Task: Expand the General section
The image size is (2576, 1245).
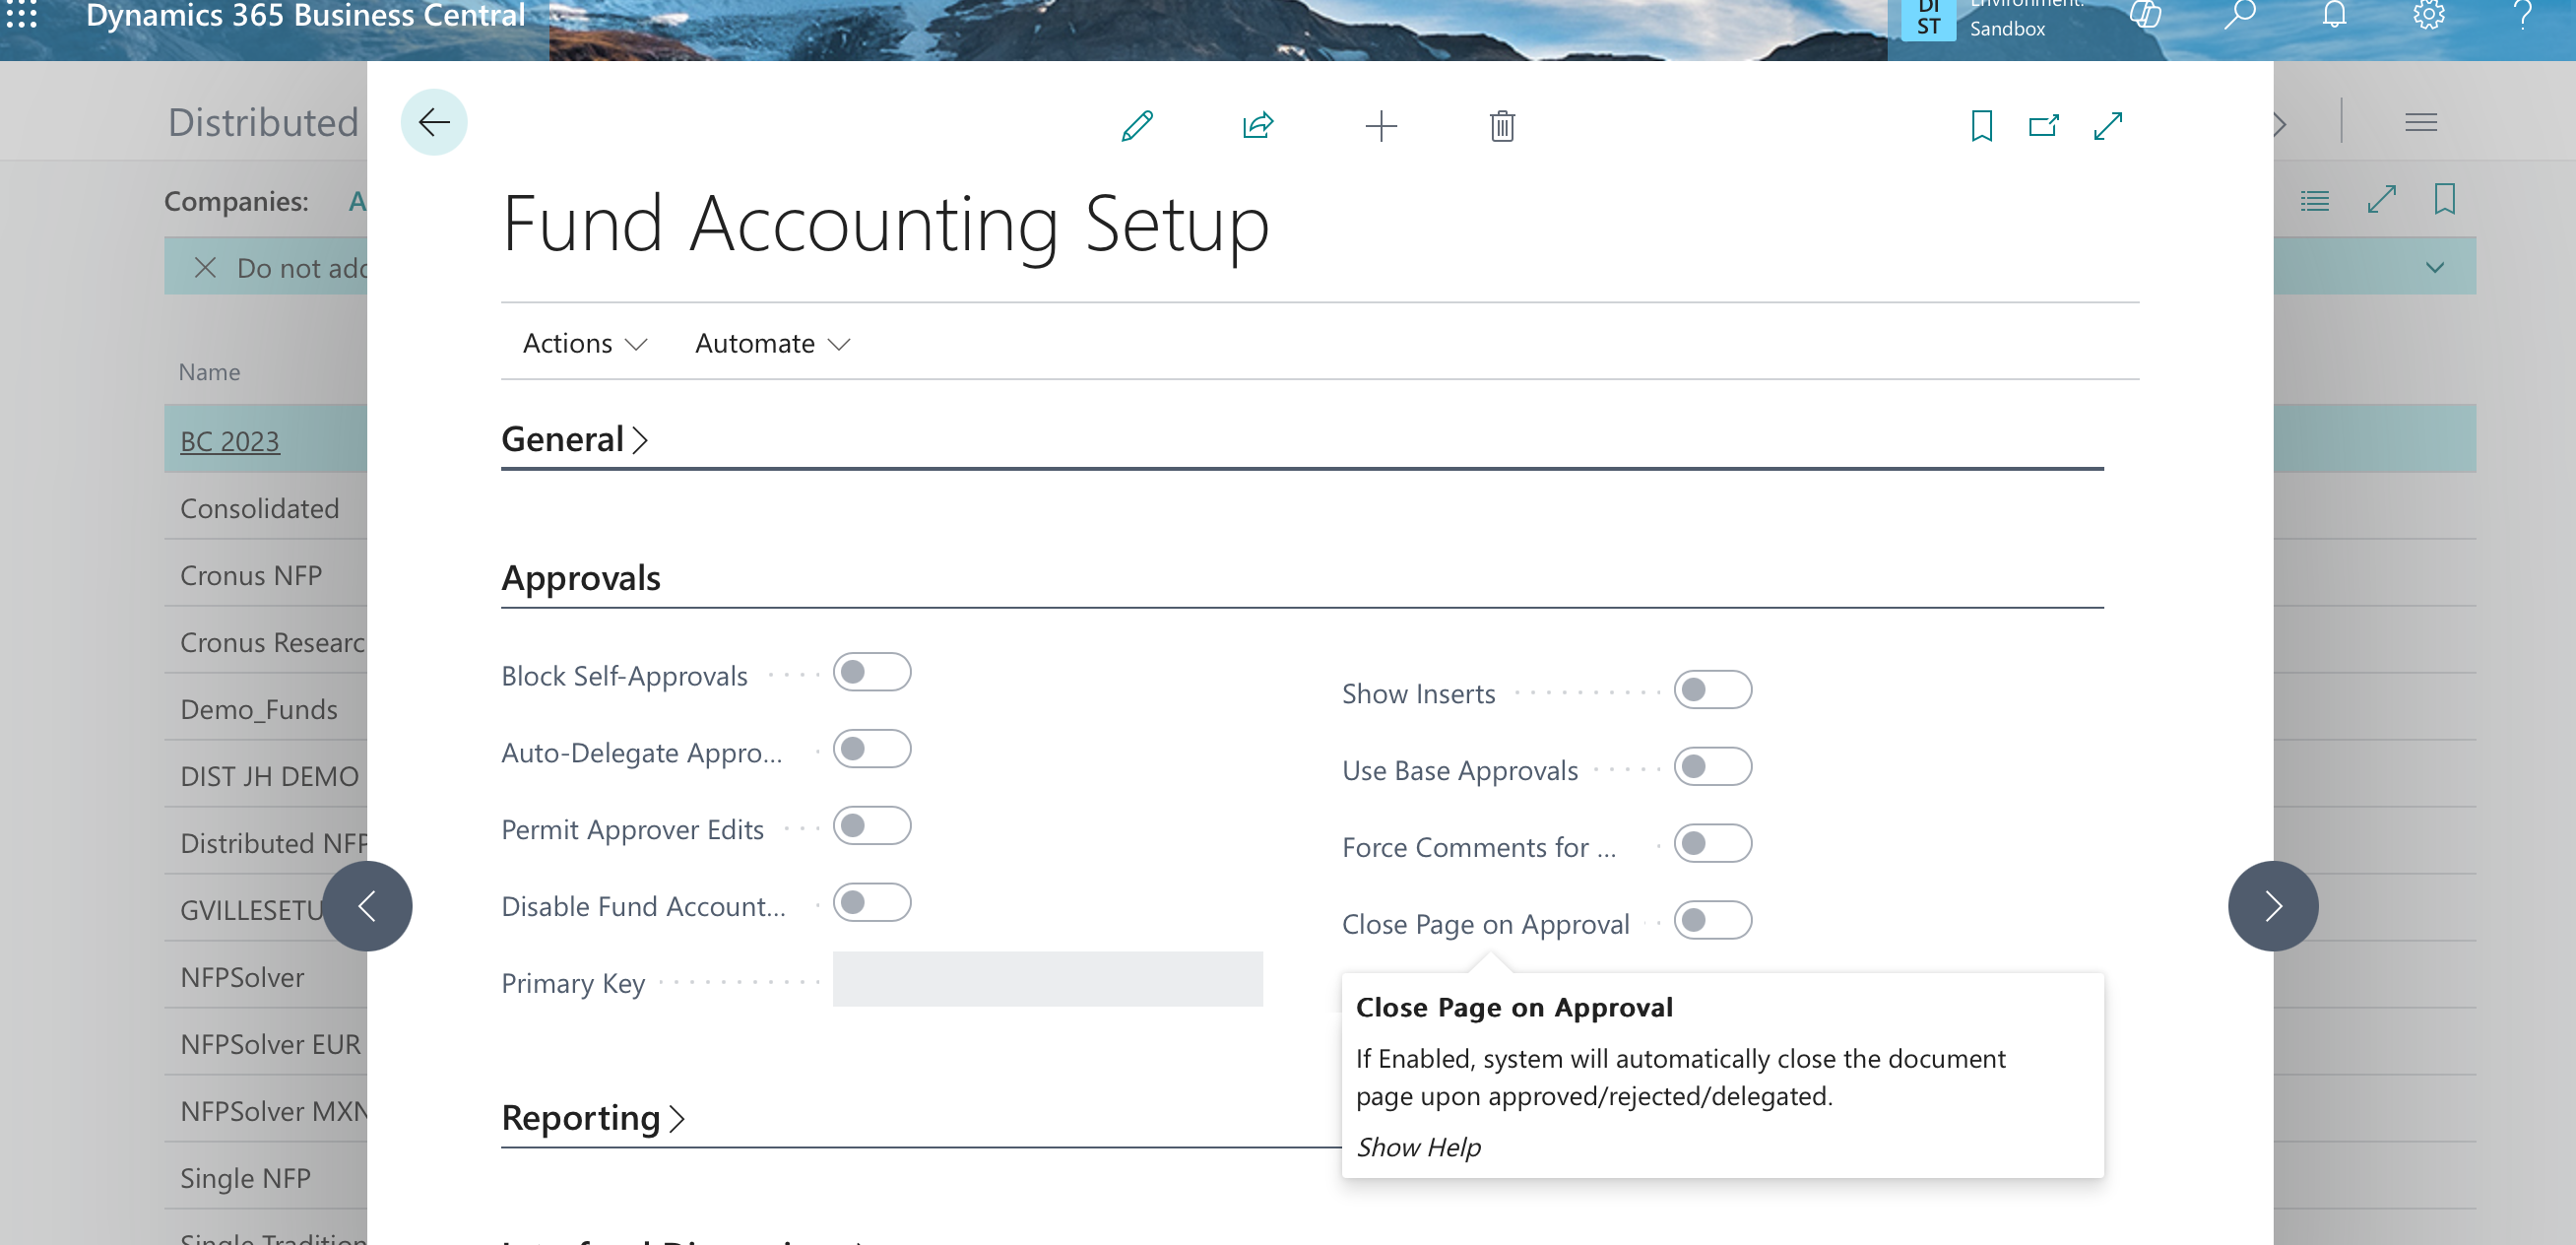Action: pos(575,440)
